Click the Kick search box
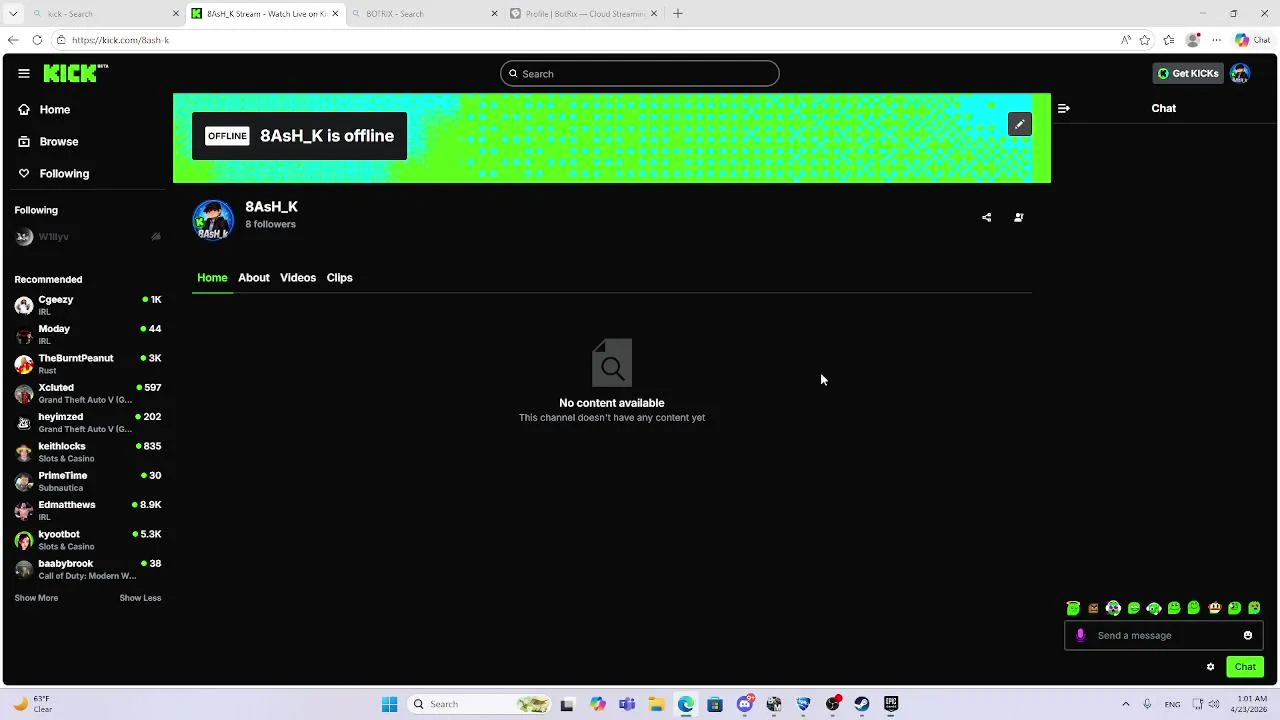Viewport: 1280px width, 720px height. (x=640, y=74)
